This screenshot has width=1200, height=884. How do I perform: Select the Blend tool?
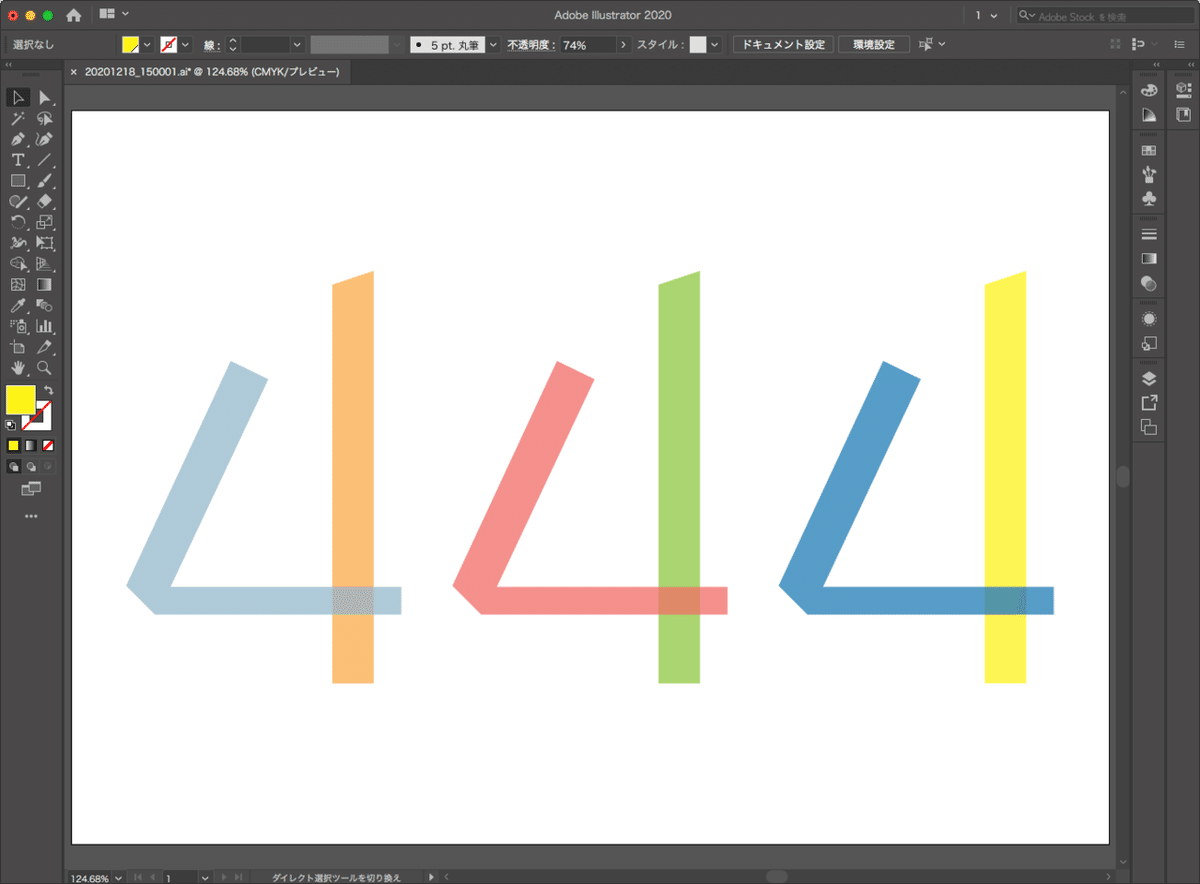(x=45, y=305)
